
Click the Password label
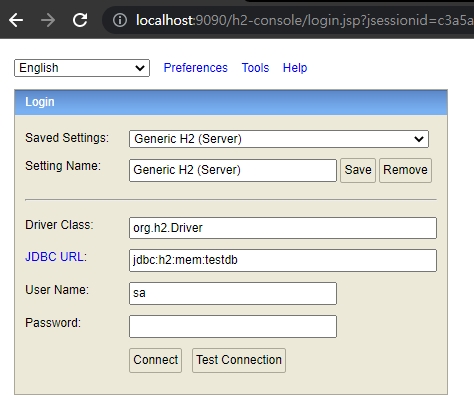[x=53, y=323]
